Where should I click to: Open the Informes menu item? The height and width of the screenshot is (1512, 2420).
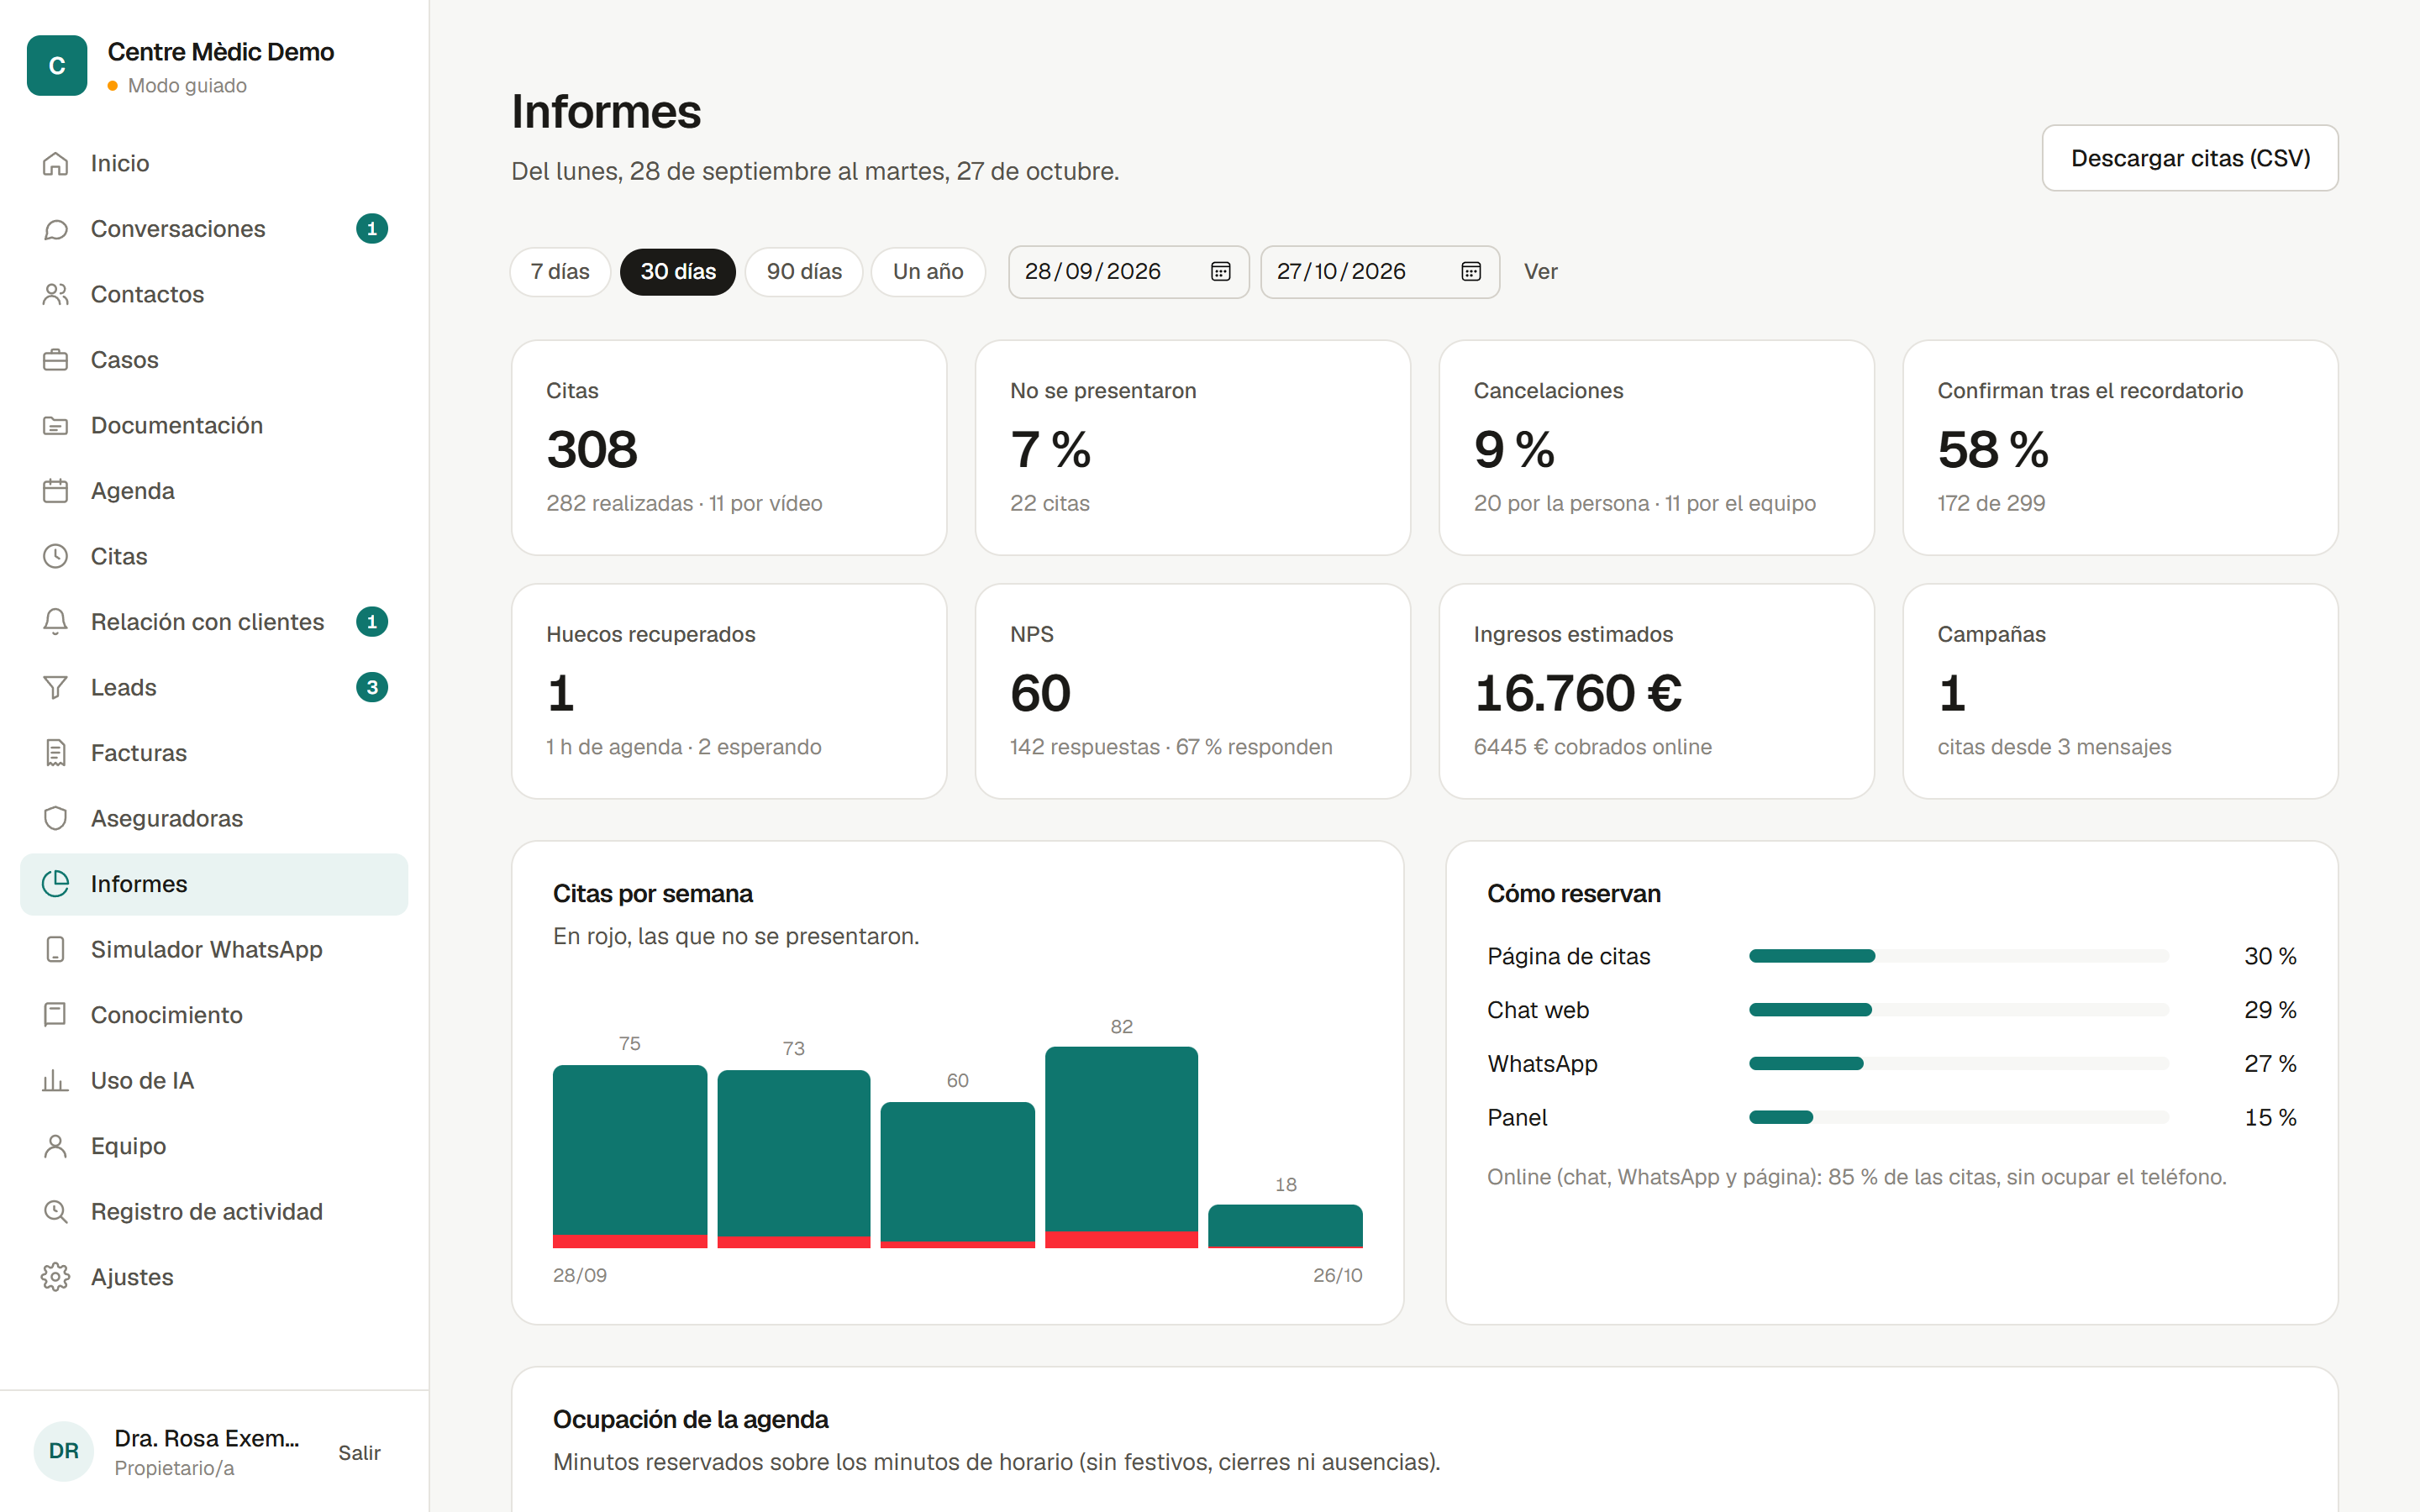(214, 884)
